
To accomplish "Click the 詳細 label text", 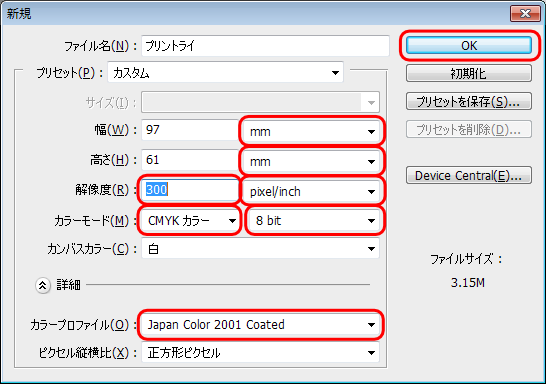I will click(69, 285).
